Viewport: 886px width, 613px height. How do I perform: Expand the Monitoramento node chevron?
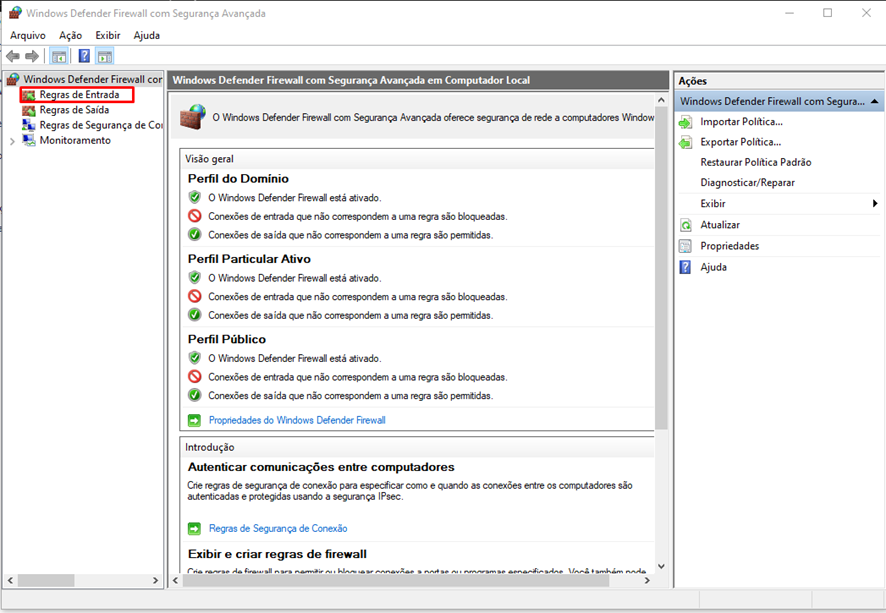tap(12, 141)
